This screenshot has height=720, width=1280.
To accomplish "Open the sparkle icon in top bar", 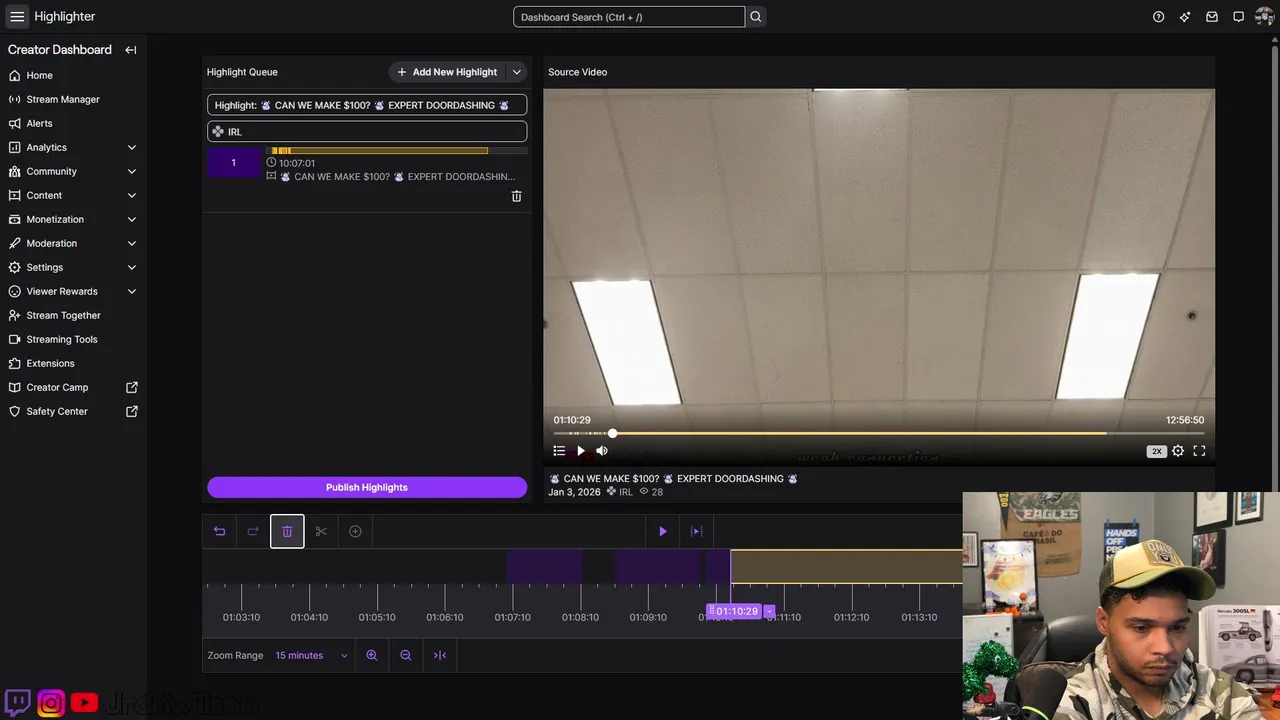I will click(1185, 17).
